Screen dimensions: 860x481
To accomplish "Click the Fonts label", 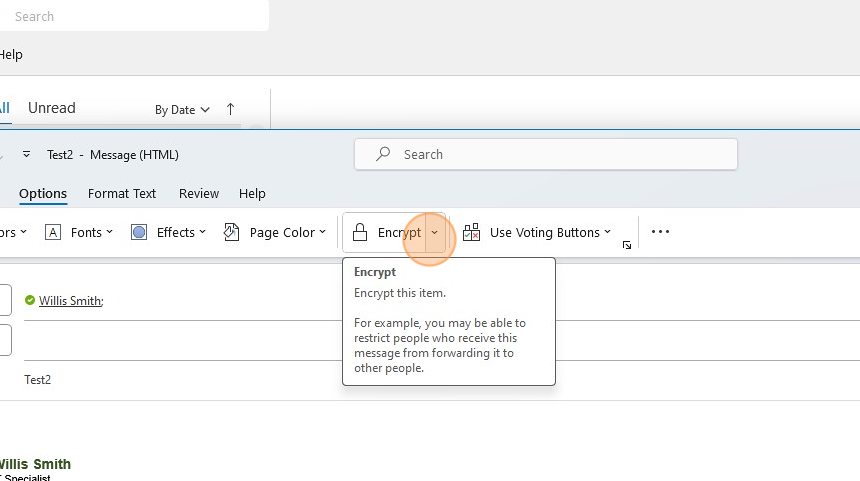I will coord(86,233).
